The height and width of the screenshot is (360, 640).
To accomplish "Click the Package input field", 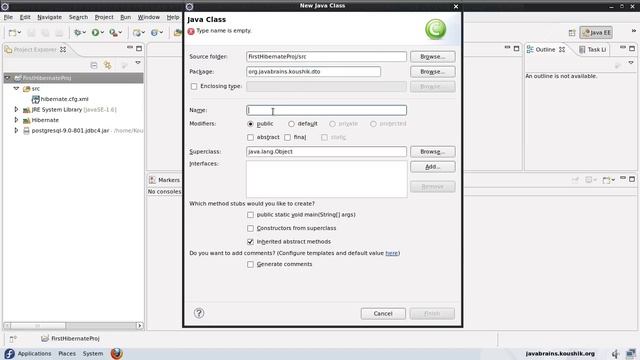I will pyautogui.click(x=313, y=72).
